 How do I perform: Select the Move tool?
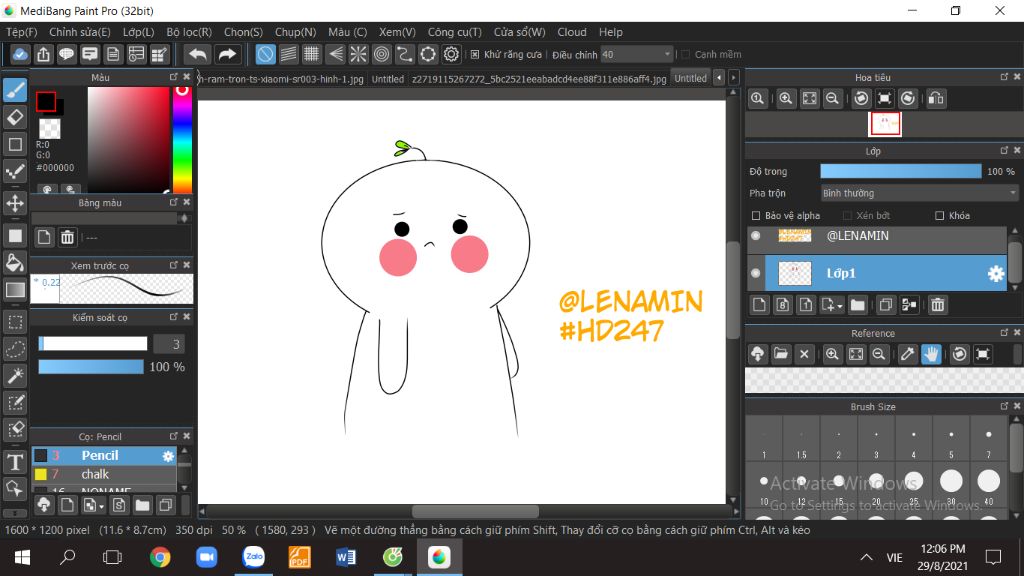(x=15, y=203)
